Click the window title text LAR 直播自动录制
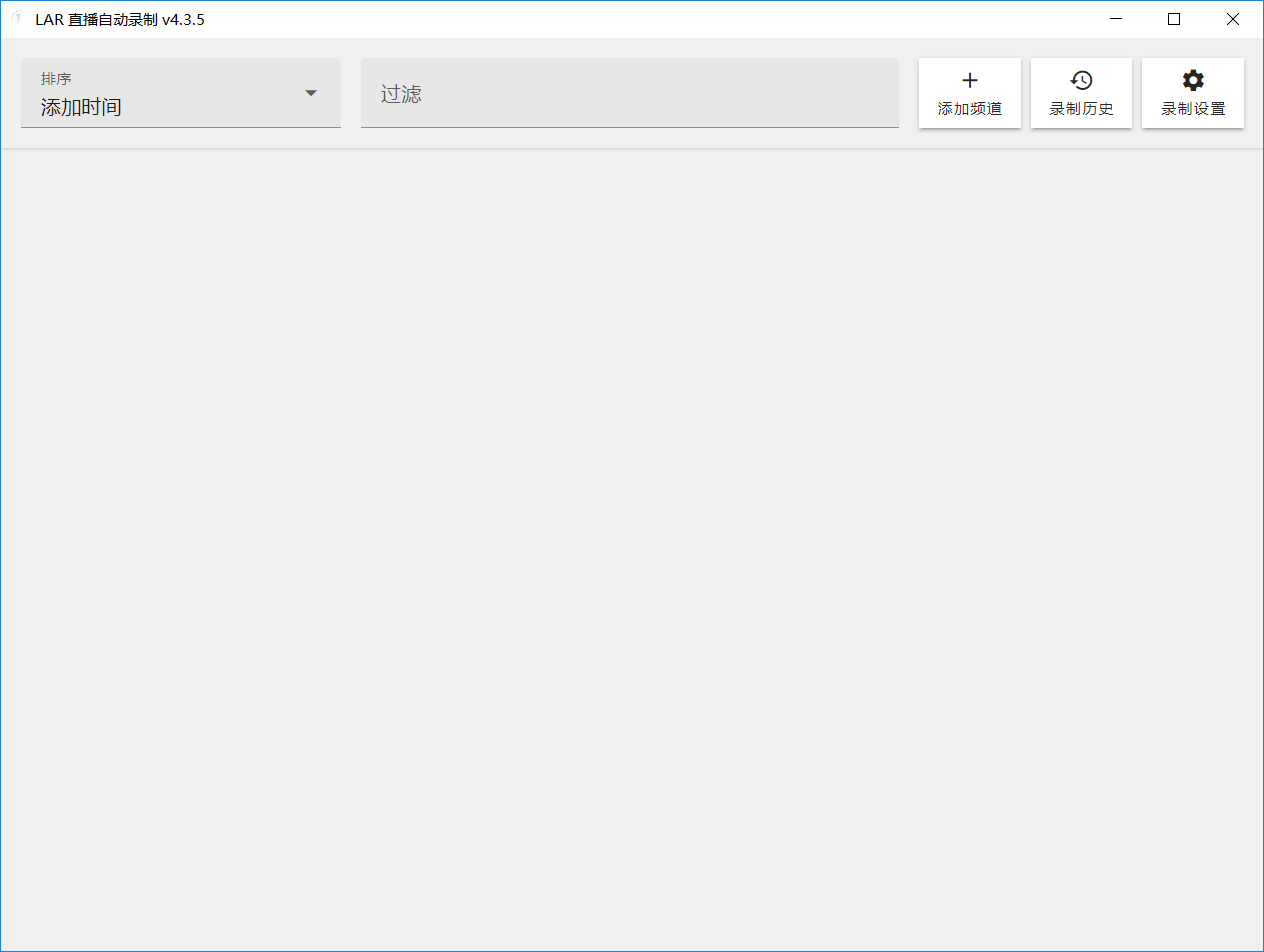This screenshot has height=952, width=1264. pos(120,19)
